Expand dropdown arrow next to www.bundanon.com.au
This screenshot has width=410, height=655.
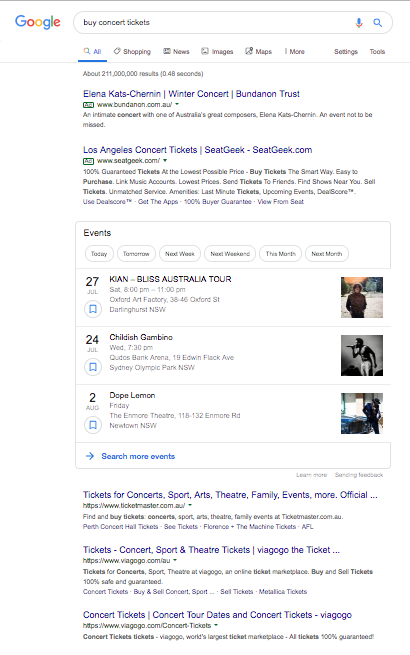(177, 104)
